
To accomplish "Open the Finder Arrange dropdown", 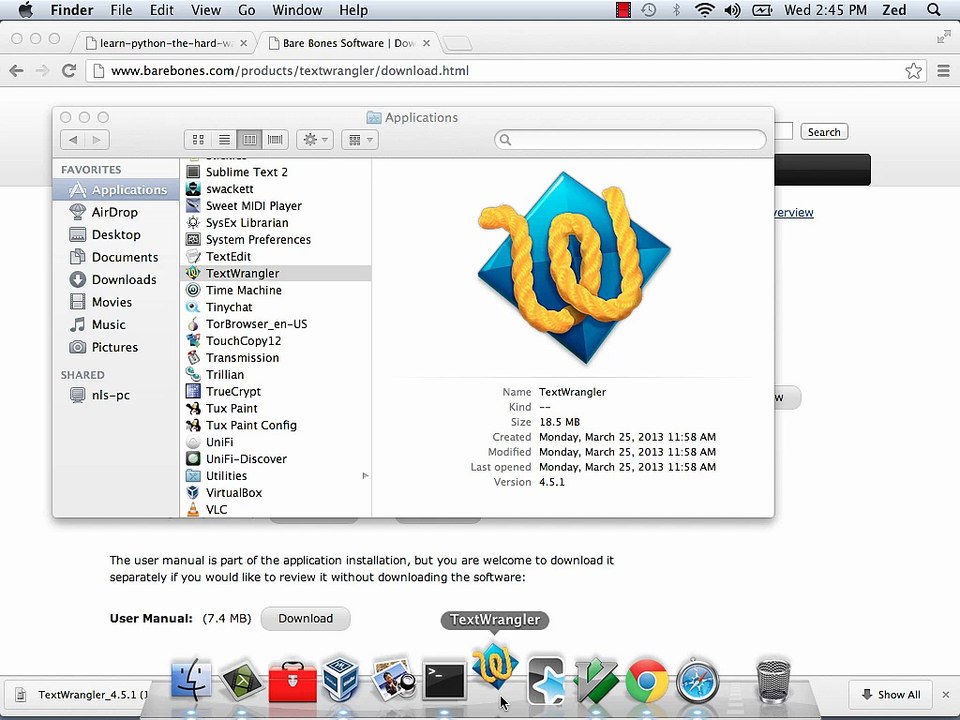I will pos(359,140).
